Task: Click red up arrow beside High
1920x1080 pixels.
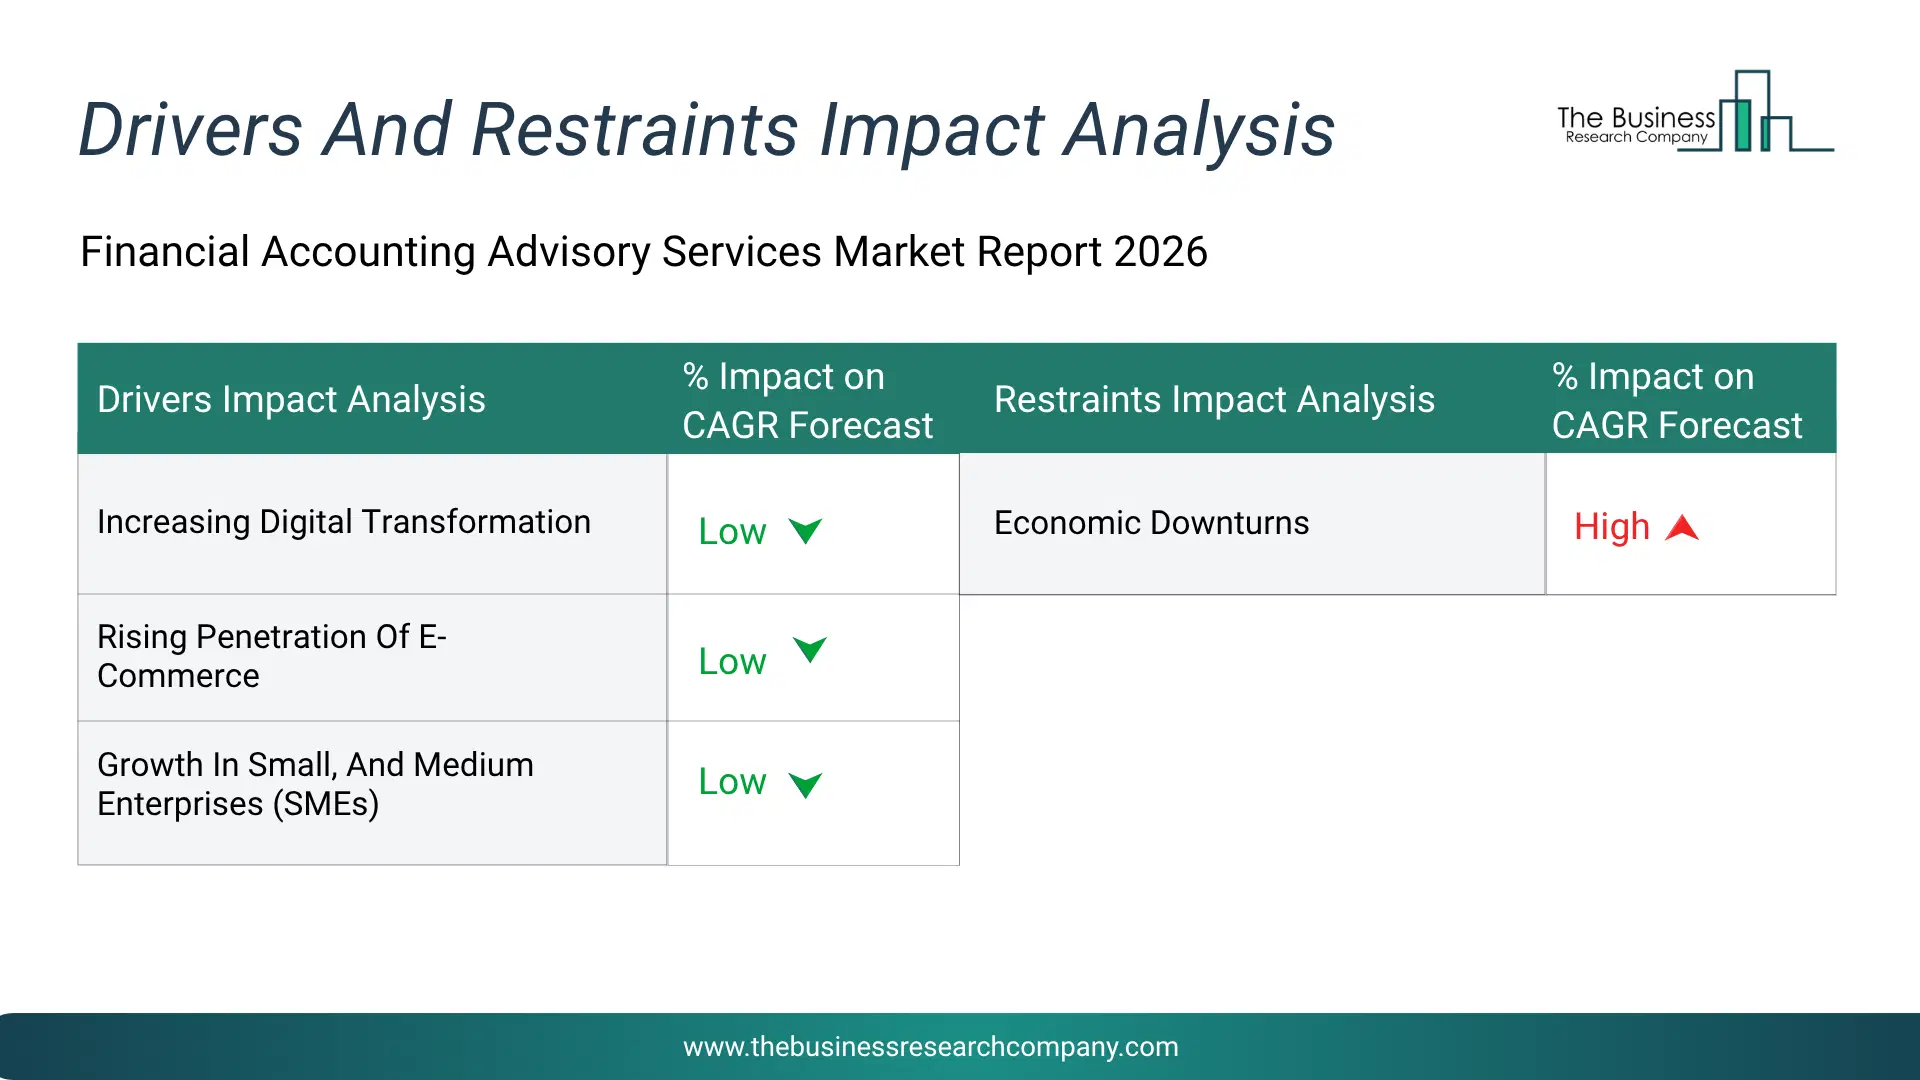Action: pyautogui.click(x=1682, y=527)
